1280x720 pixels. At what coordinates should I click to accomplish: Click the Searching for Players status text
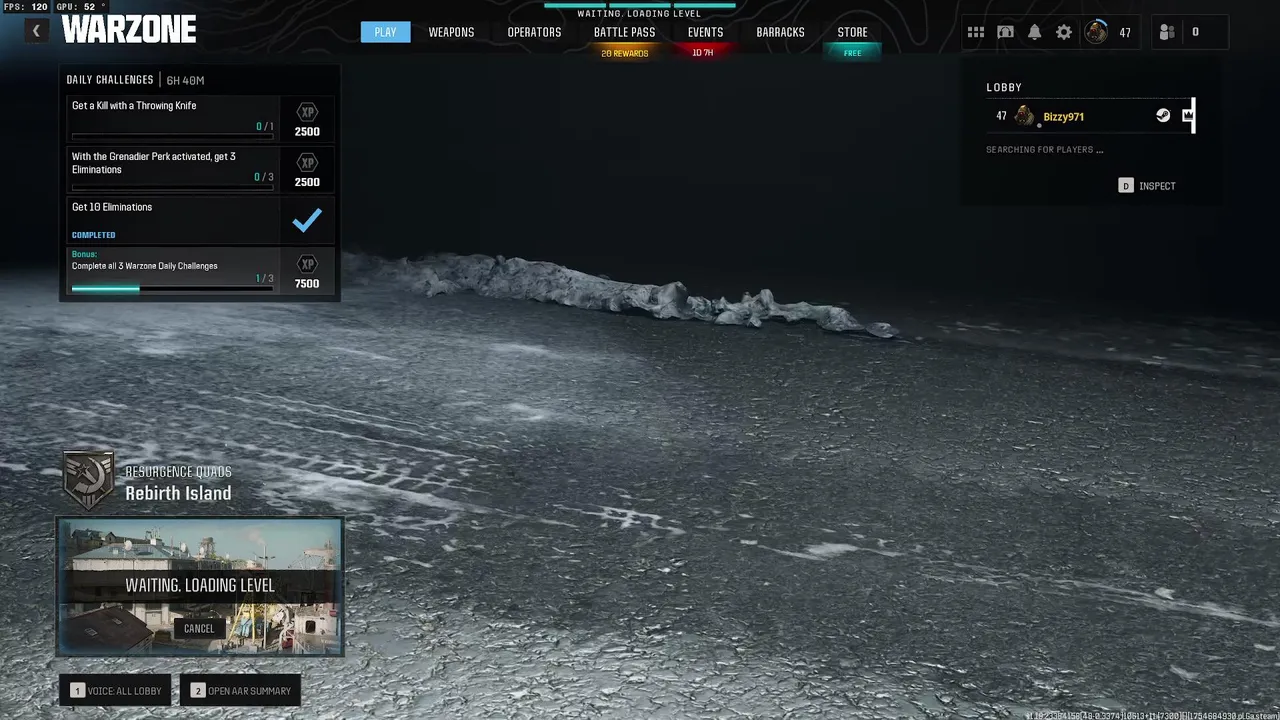click(1045, 150)
